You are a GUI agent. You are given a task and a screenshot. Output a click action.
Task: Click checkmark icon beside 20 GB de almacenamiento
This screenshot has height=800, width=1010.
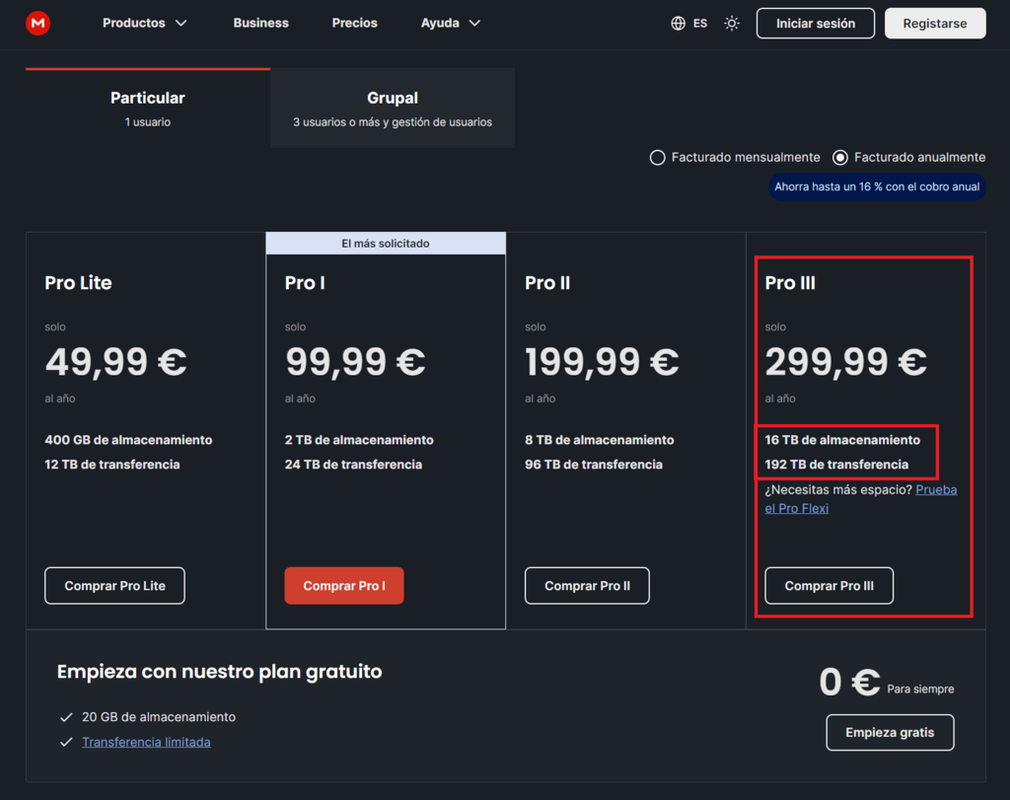pos(66,717)
